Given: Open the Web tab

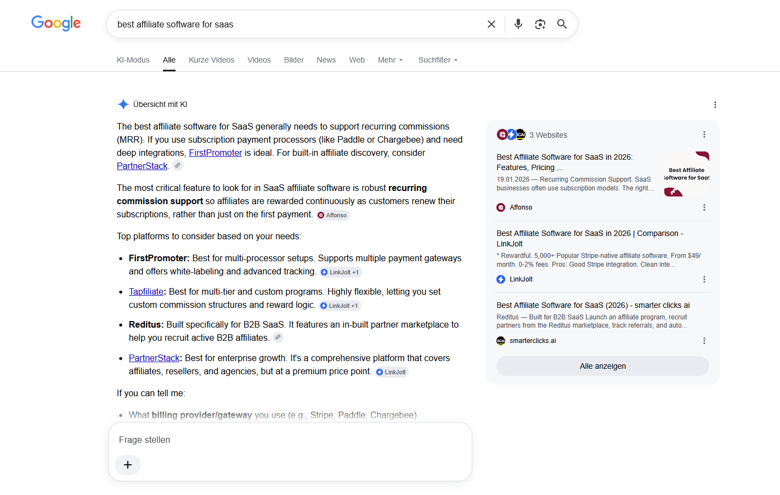Looking at the screenshot, I should point(357,60).
